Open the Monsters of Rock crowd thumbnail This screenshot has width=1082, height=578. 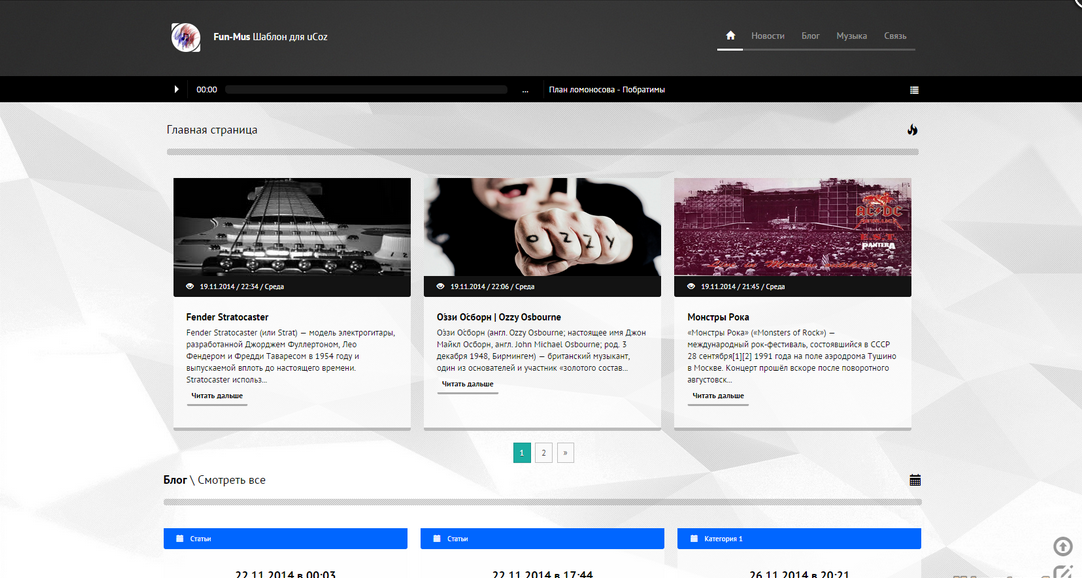point(792,227)
